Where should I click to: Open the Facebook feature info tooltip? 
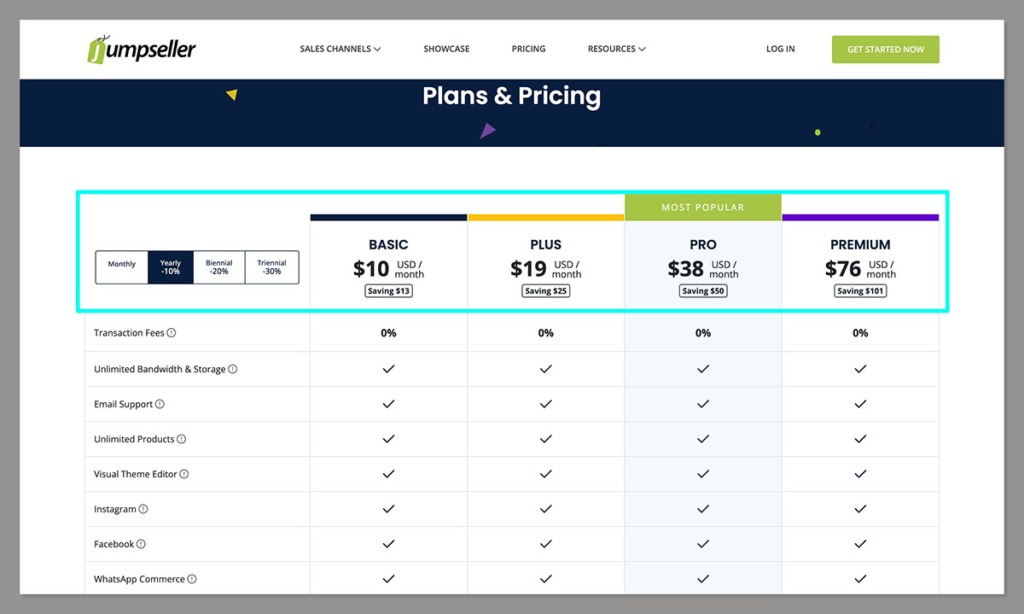(139, 543)
